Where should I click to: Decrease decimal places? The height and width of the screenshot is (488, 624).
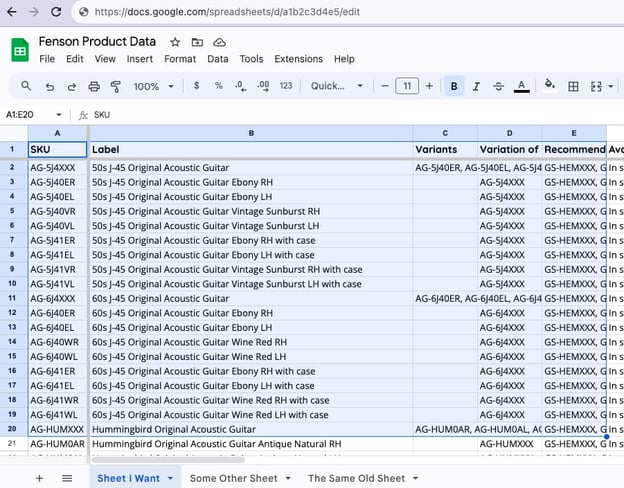pyautogui.click(x=240, y=86)
